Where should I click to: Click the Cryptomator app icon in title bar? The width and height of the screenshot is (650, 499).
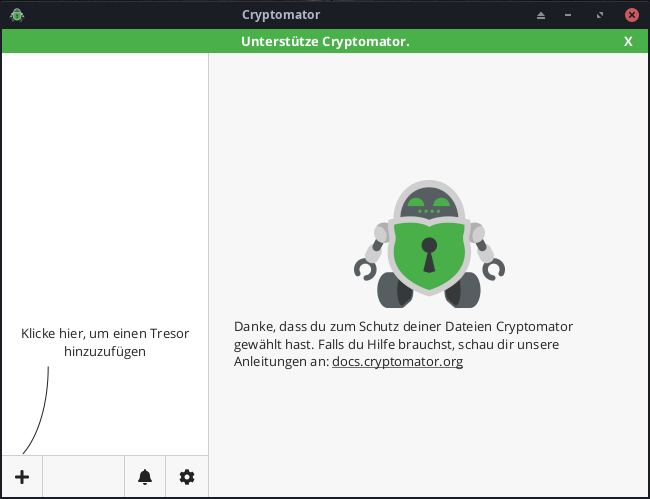click(x=17, y=15)
